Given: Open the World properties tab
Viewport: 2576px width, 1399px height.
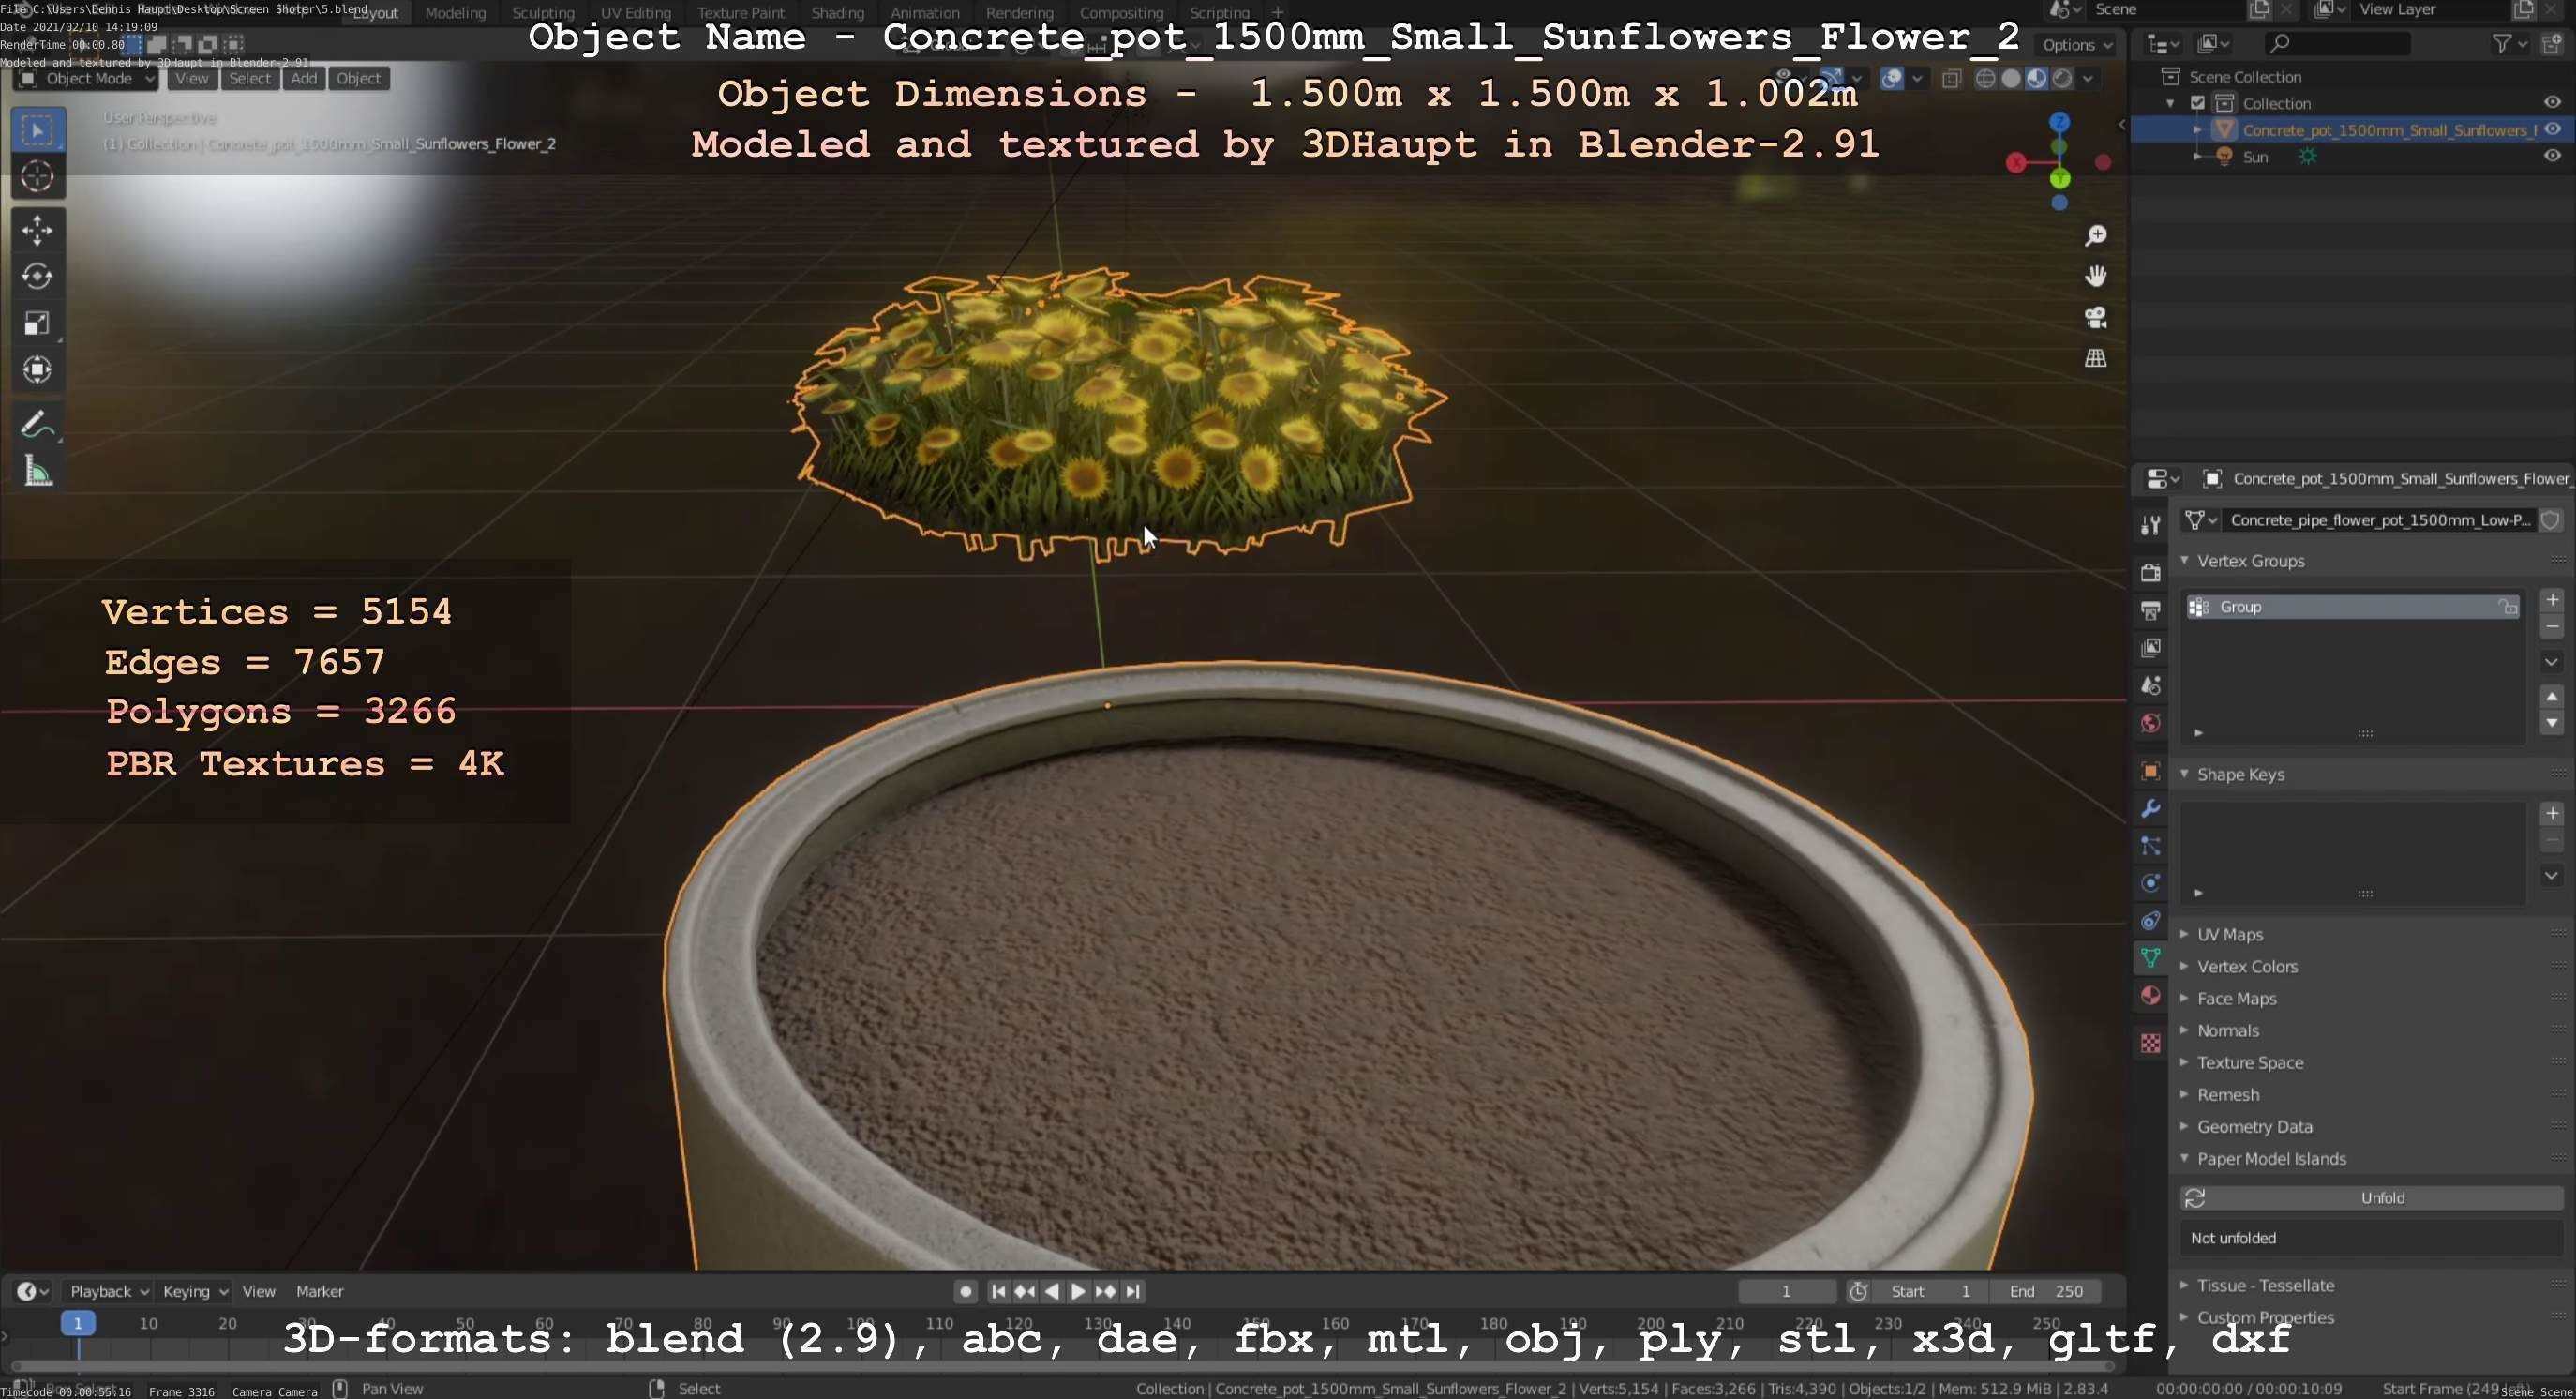Looking at the screenshot, I should point(2150,723).
